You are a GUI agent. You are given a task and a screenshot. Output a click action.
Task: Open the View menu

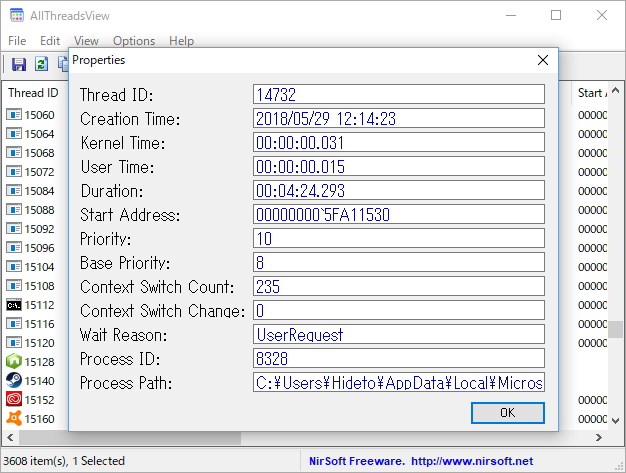click(86, 41)
